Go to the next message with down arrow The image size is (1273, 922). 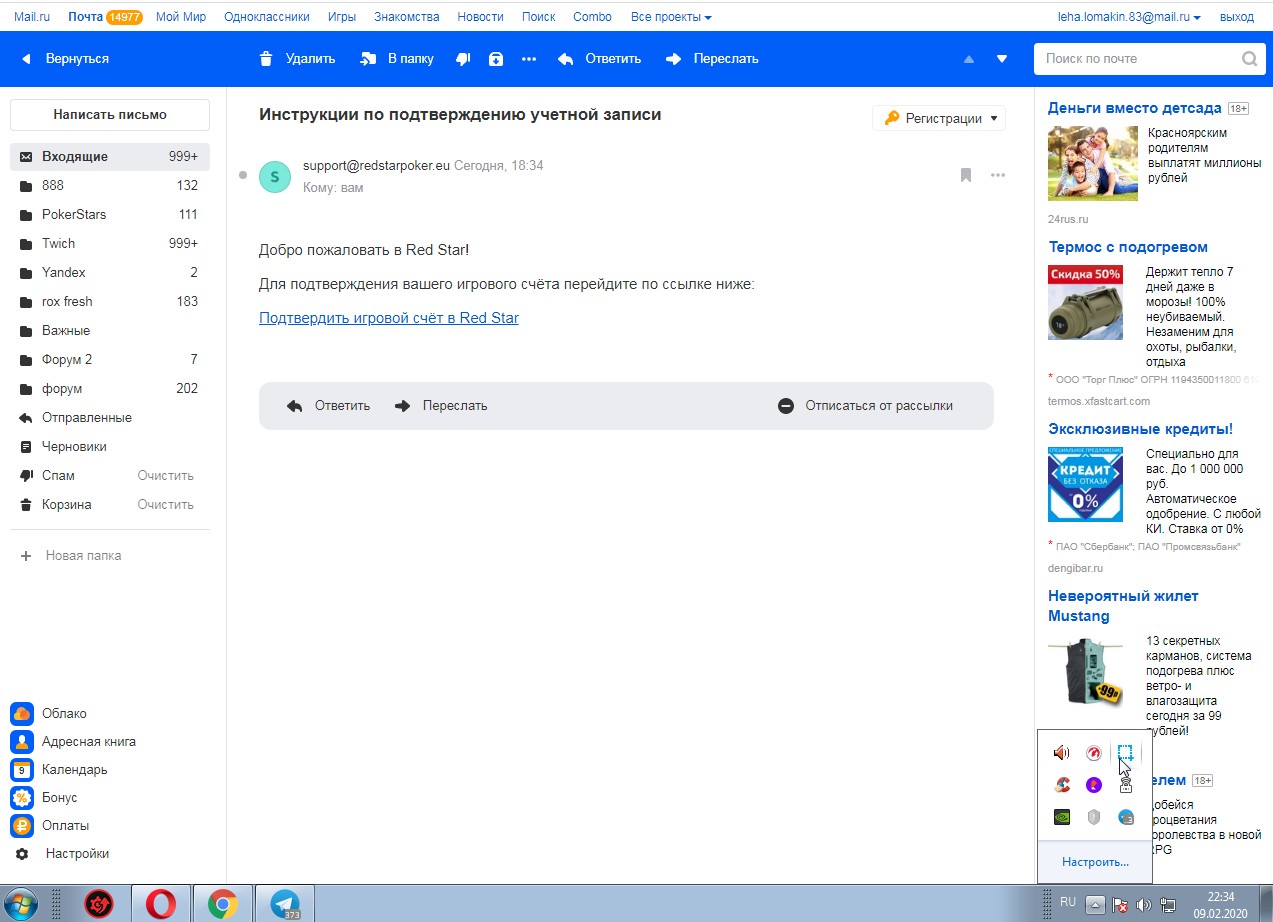coord(1002,59)
